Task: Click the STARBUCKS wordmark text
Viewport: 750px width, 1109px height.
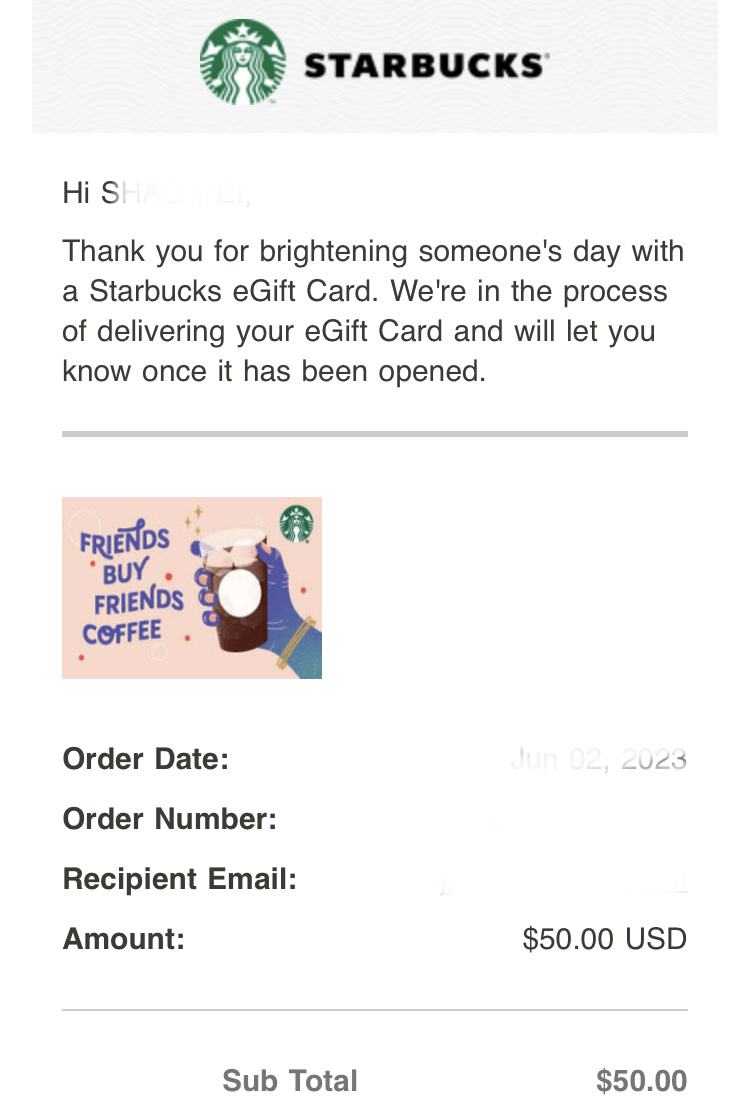Action: point(425,66)
